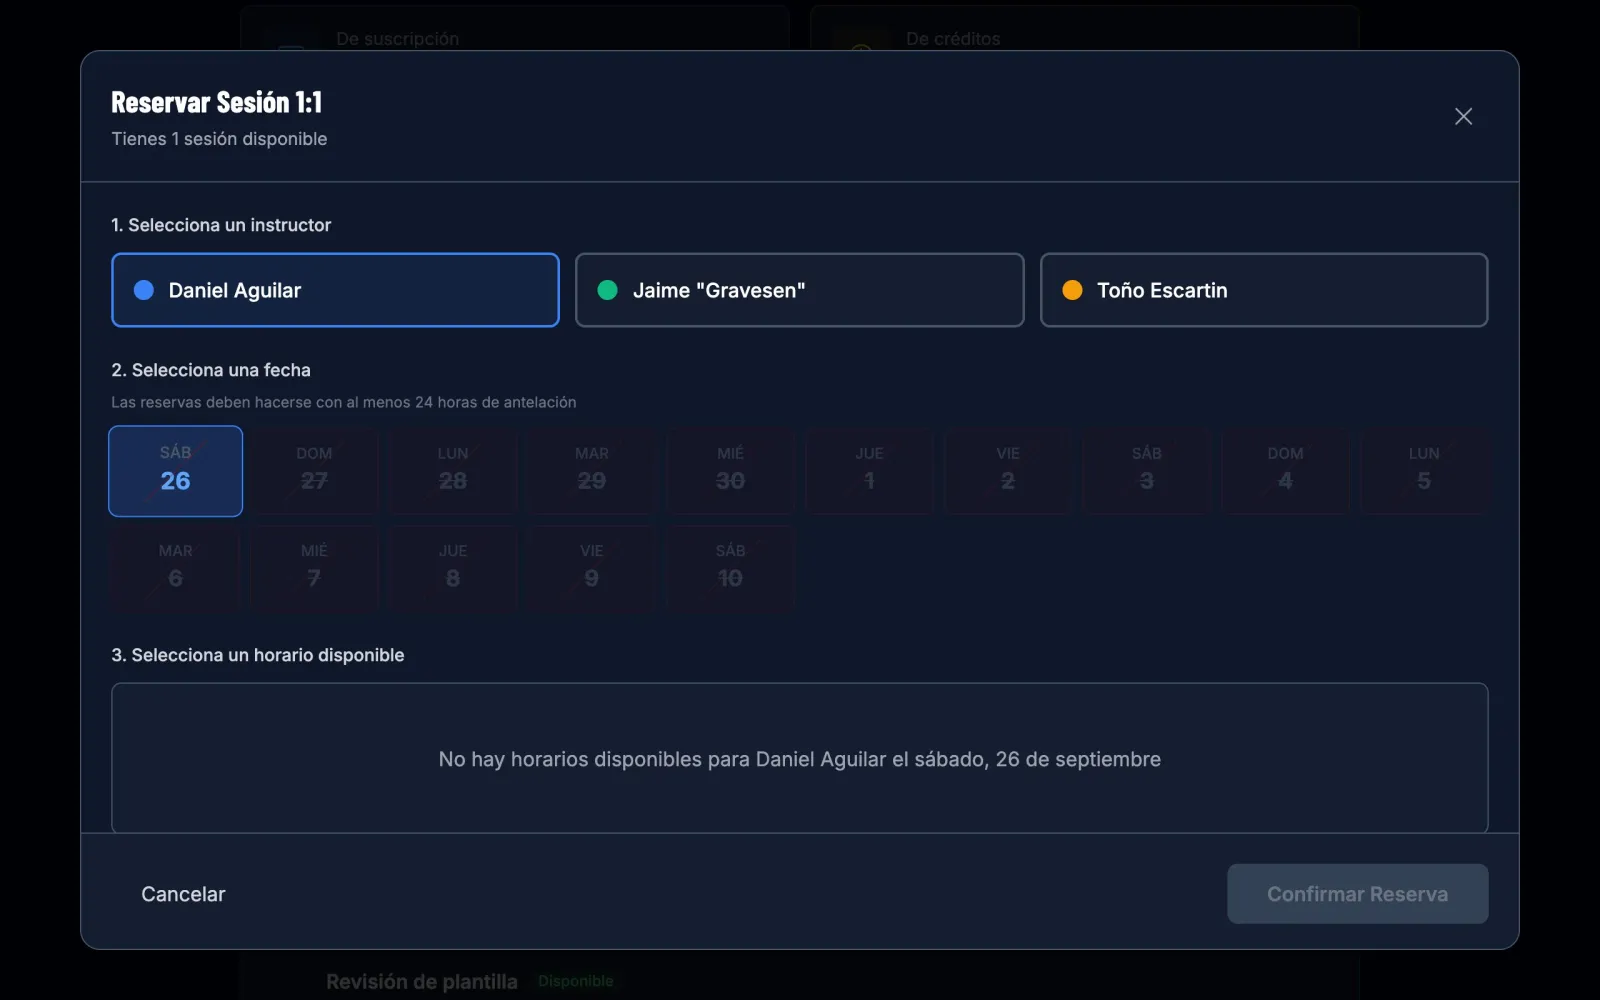Click '3. Selecciona un horario disponible' heading
1600x1000 pixels.
pyautogui.click(x=258, y=655)
